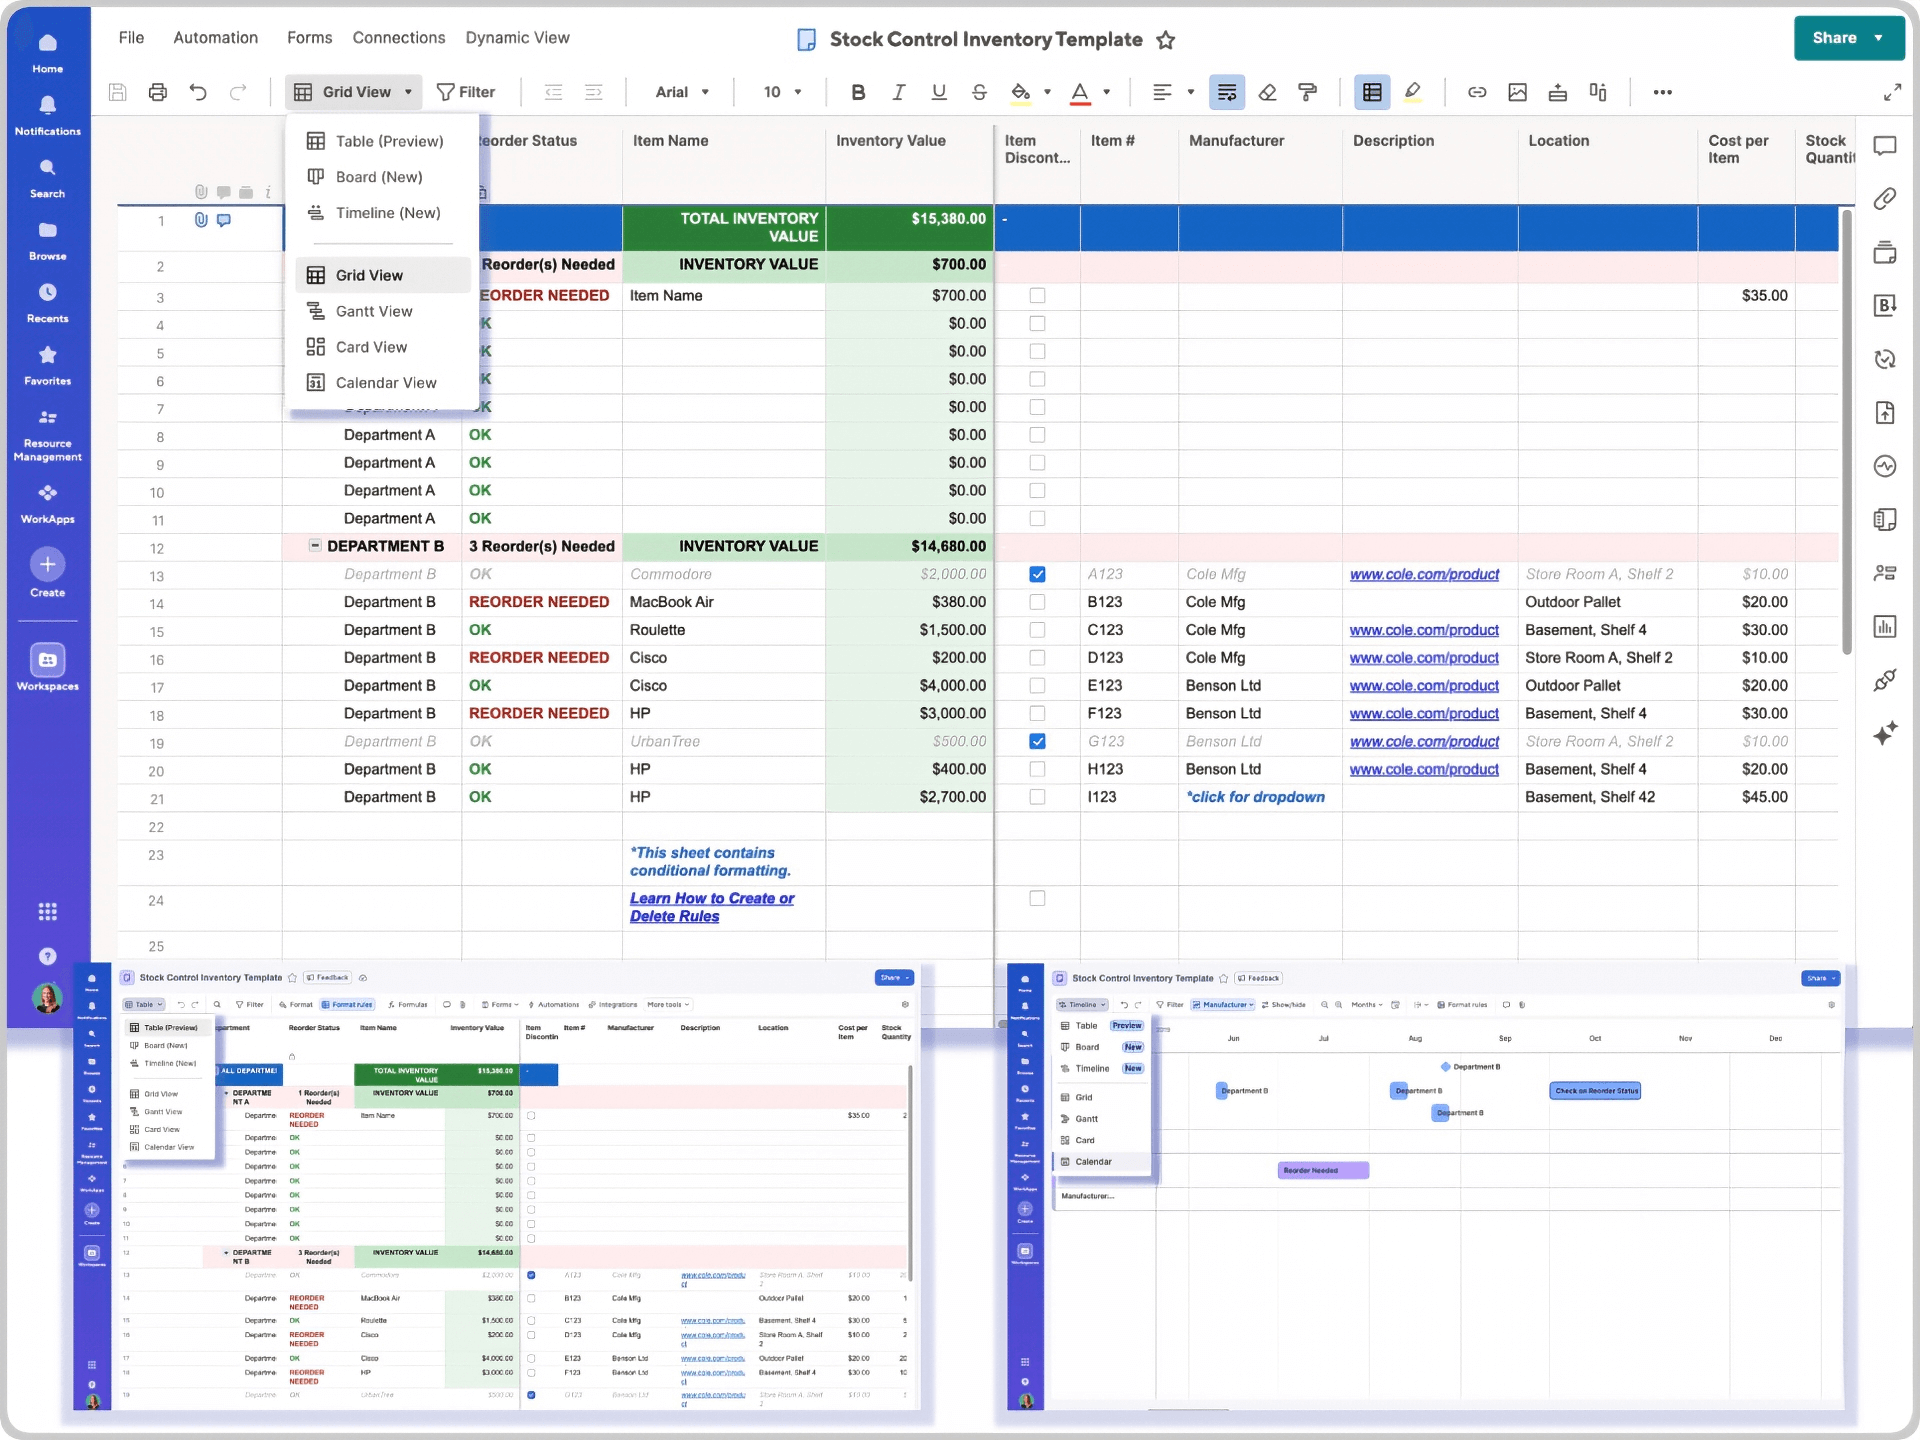Screen dimensions: 1920x1440
Task: Click the insert image icon
Action: [x=1517, y=92]
